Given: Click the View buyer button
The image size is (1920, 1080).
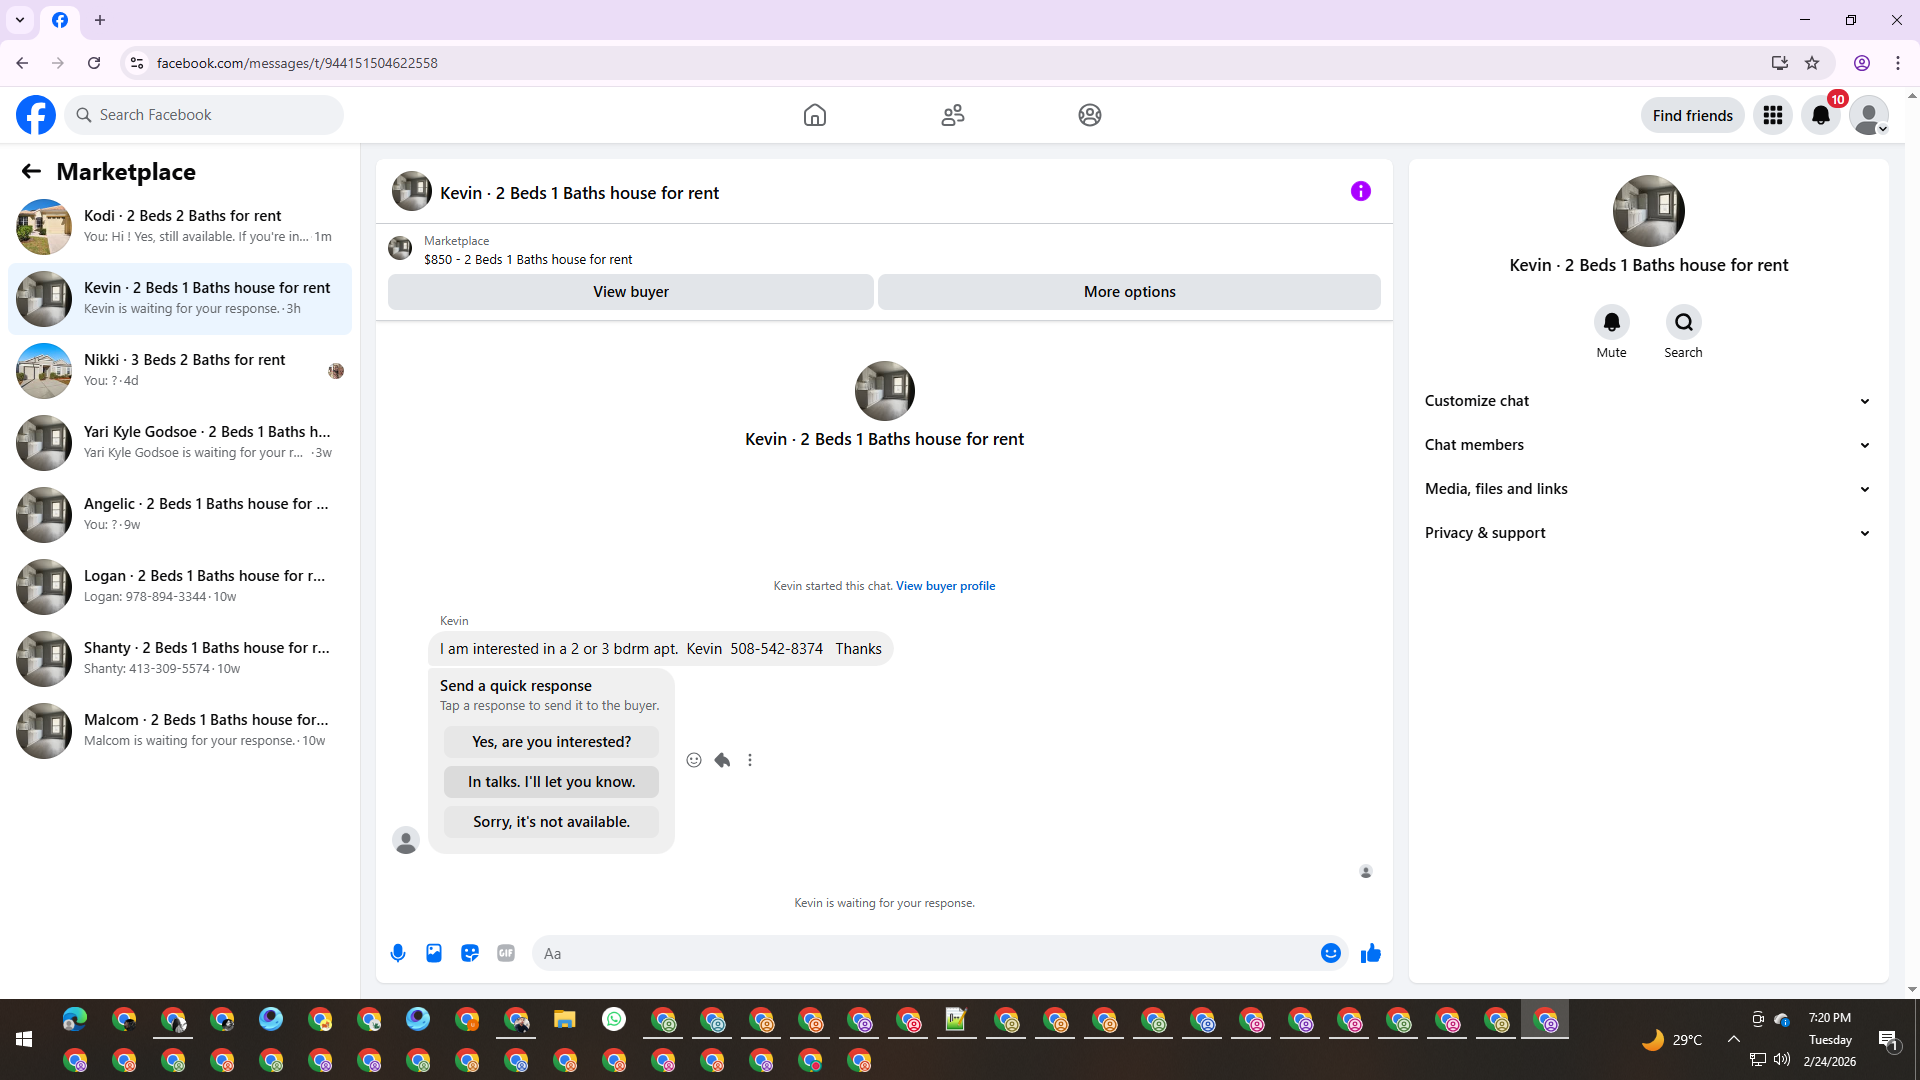Looking at the screenshot, I should [630, 292].
